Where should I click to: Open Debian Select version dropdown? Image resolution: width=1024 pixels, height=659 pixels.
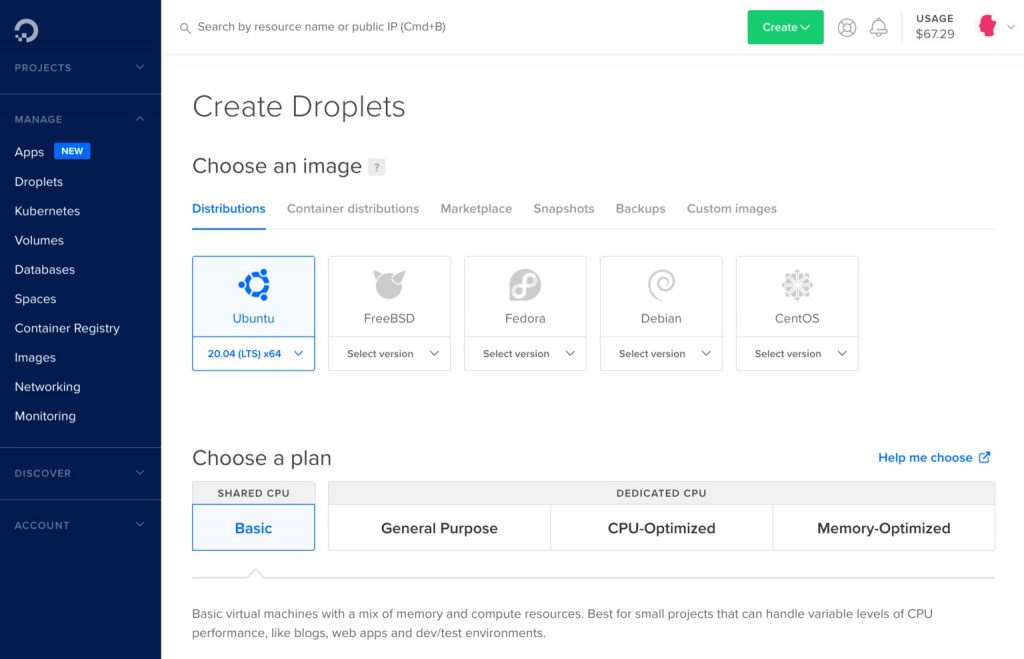[661, 353]
